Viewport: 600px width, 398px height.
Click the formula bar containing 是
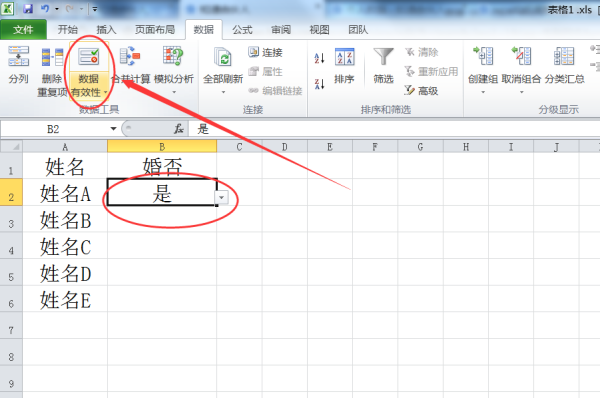(394, 129)
